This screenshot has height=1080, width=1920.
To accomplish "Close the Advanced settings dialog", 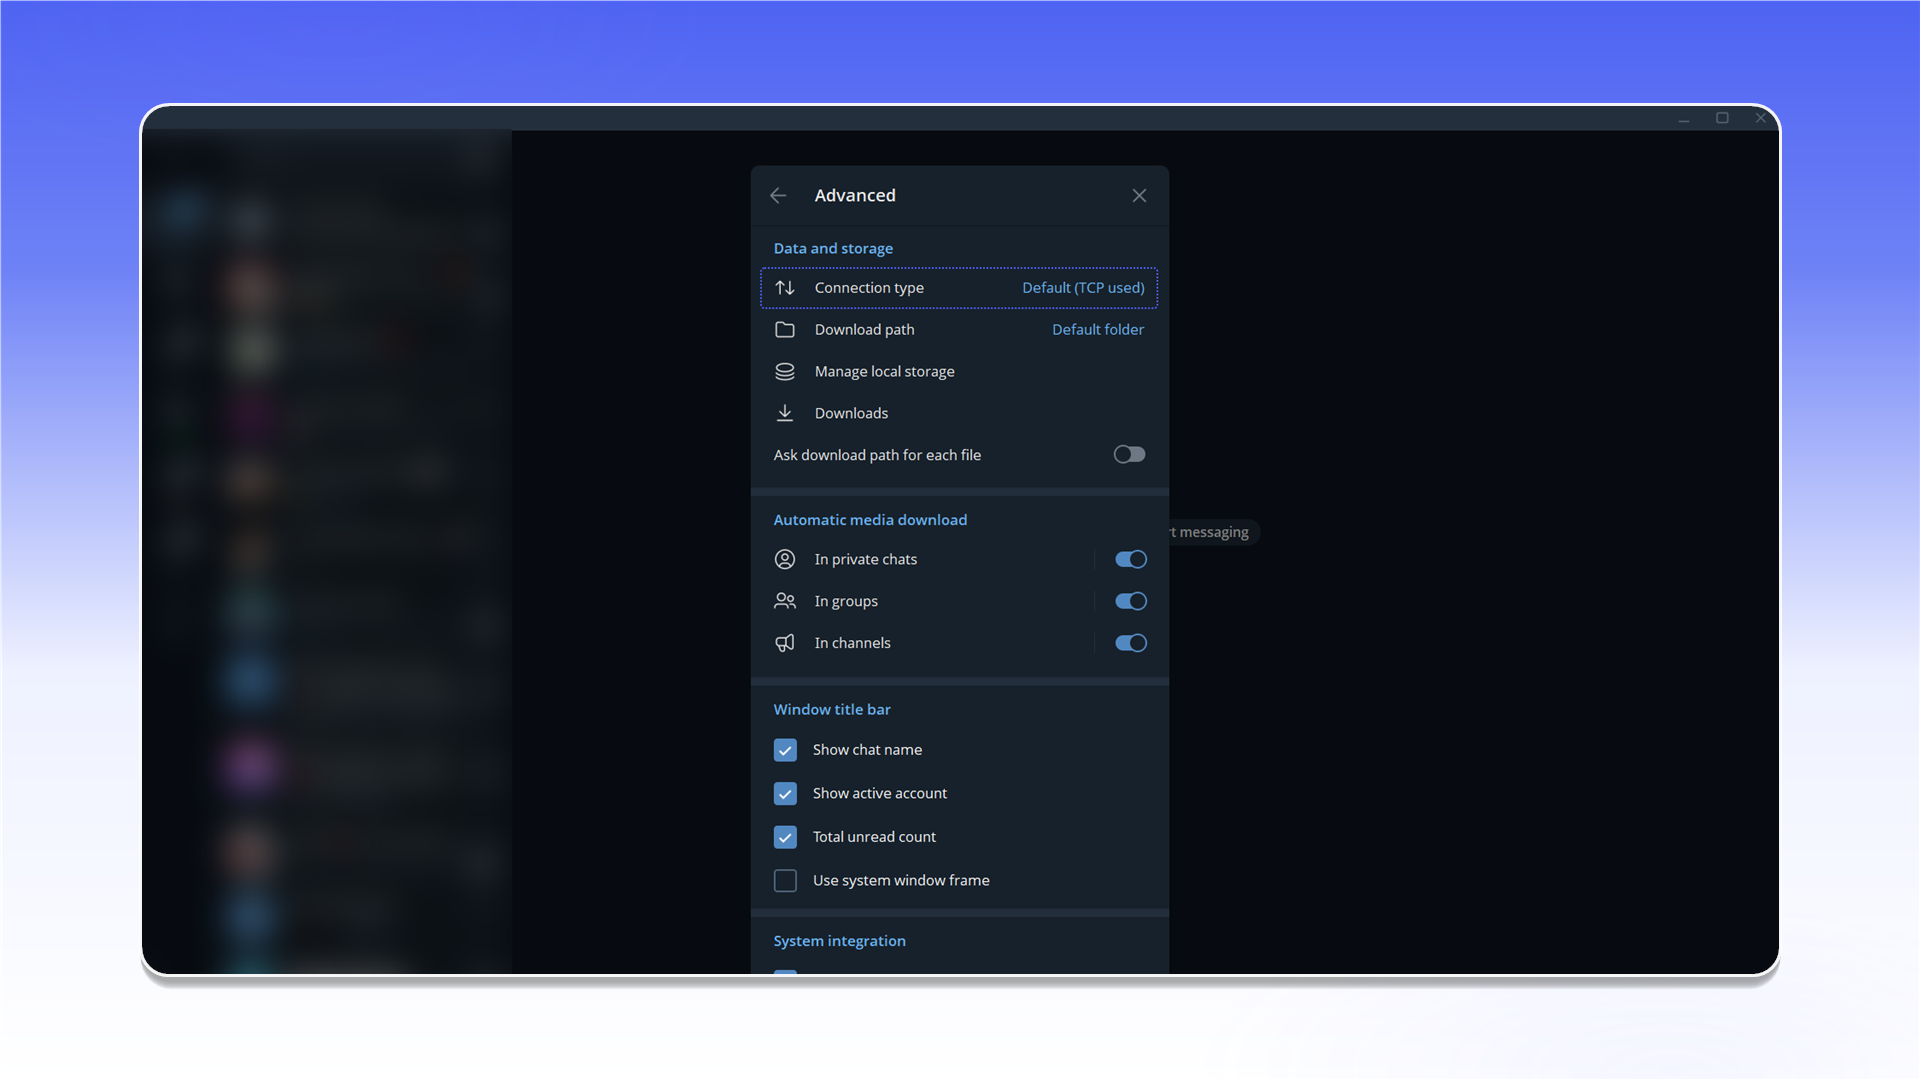I will click(x=1139, y=196).
